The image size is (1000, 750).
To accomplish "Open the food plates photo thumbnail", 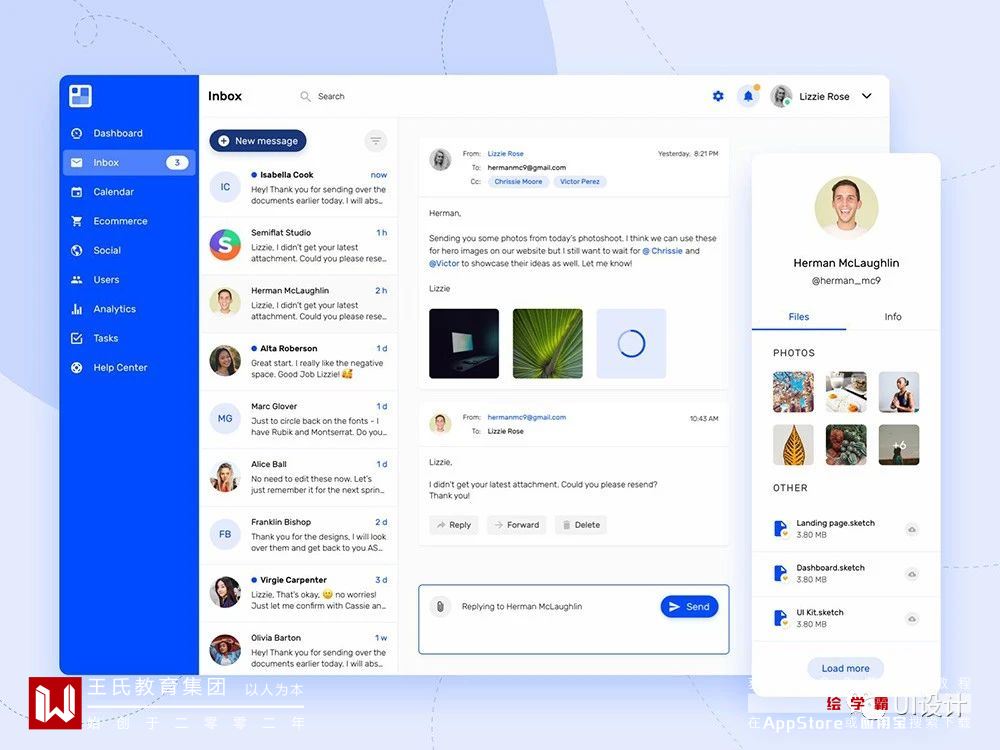I will [846, 392].
